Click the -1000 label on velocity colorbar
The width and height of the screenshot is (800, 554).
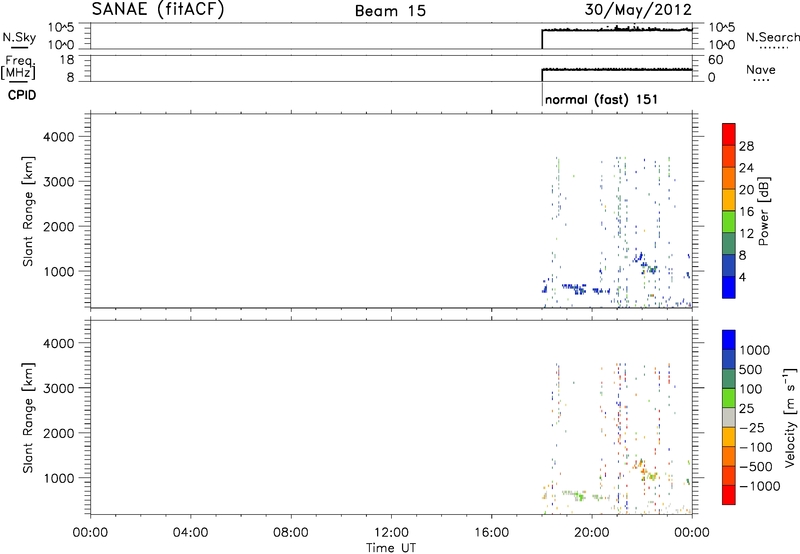760,486
